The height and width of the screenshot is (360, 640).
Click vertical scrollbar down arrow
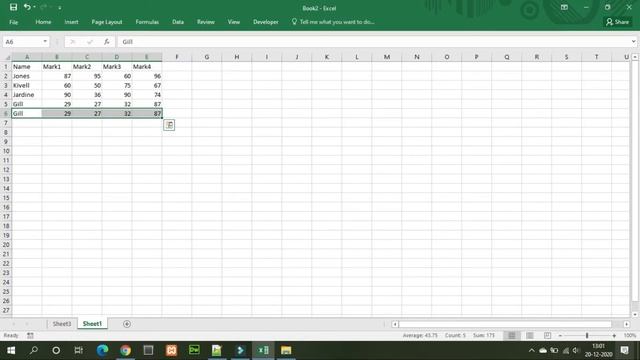point(635,314)
